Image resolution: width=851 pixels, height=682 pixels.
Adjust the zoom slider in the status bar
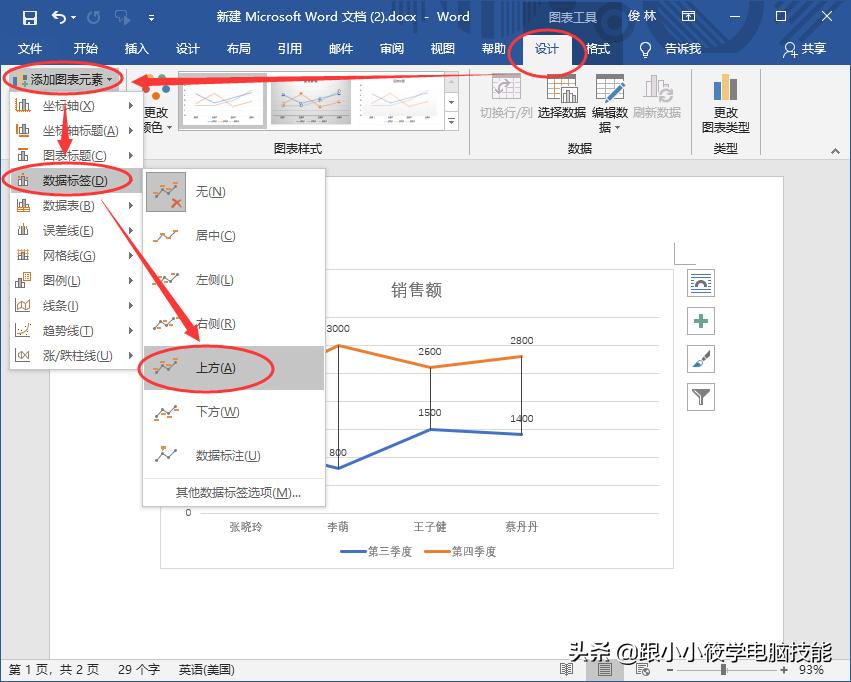click(x=721, y=669)
